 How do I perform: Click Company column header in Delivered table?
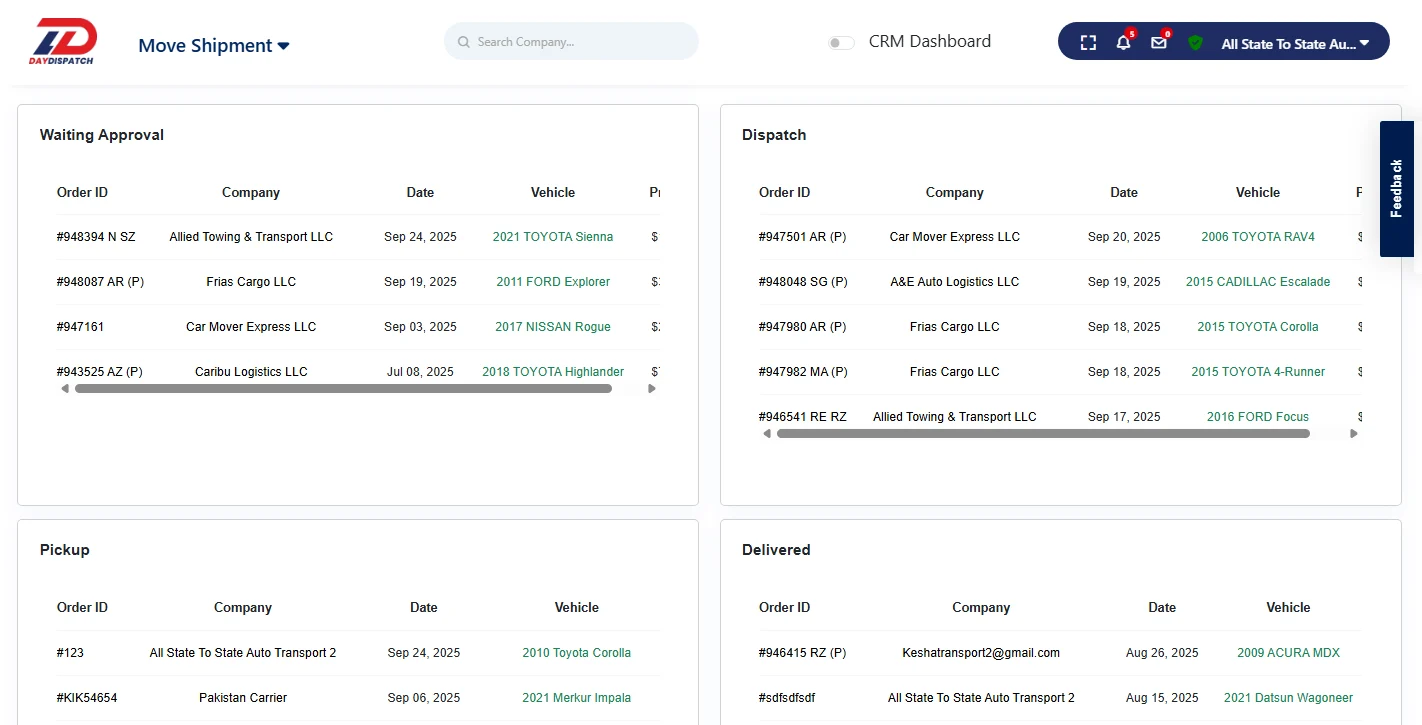981,607
